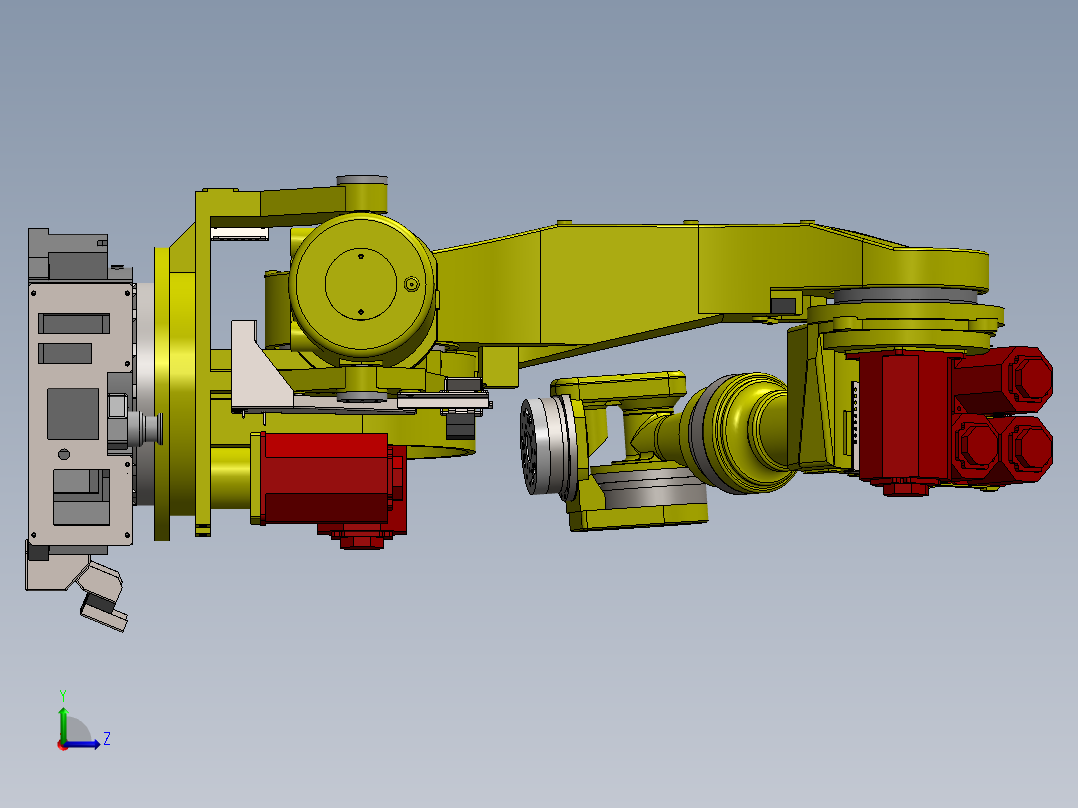Click the green Y axis of the triad

[x=63, y=725]
